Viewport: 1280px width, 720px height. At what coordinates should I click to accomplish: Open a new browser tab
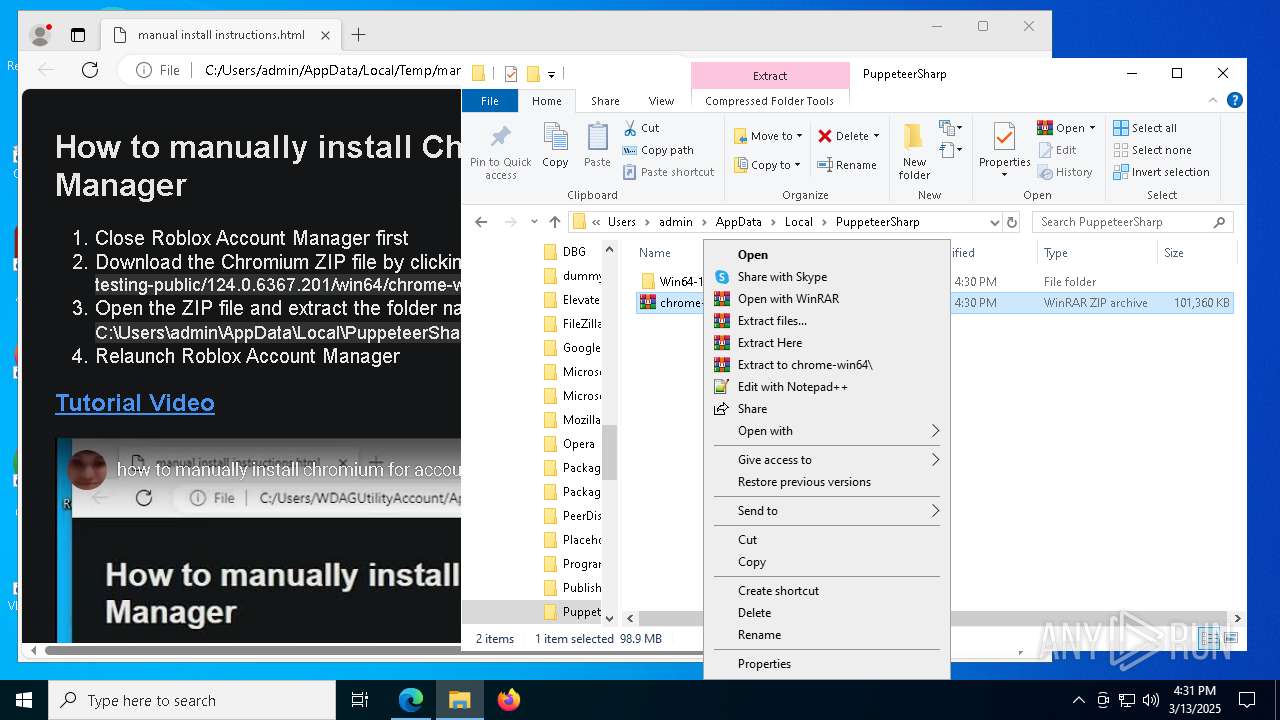[358, 35]
